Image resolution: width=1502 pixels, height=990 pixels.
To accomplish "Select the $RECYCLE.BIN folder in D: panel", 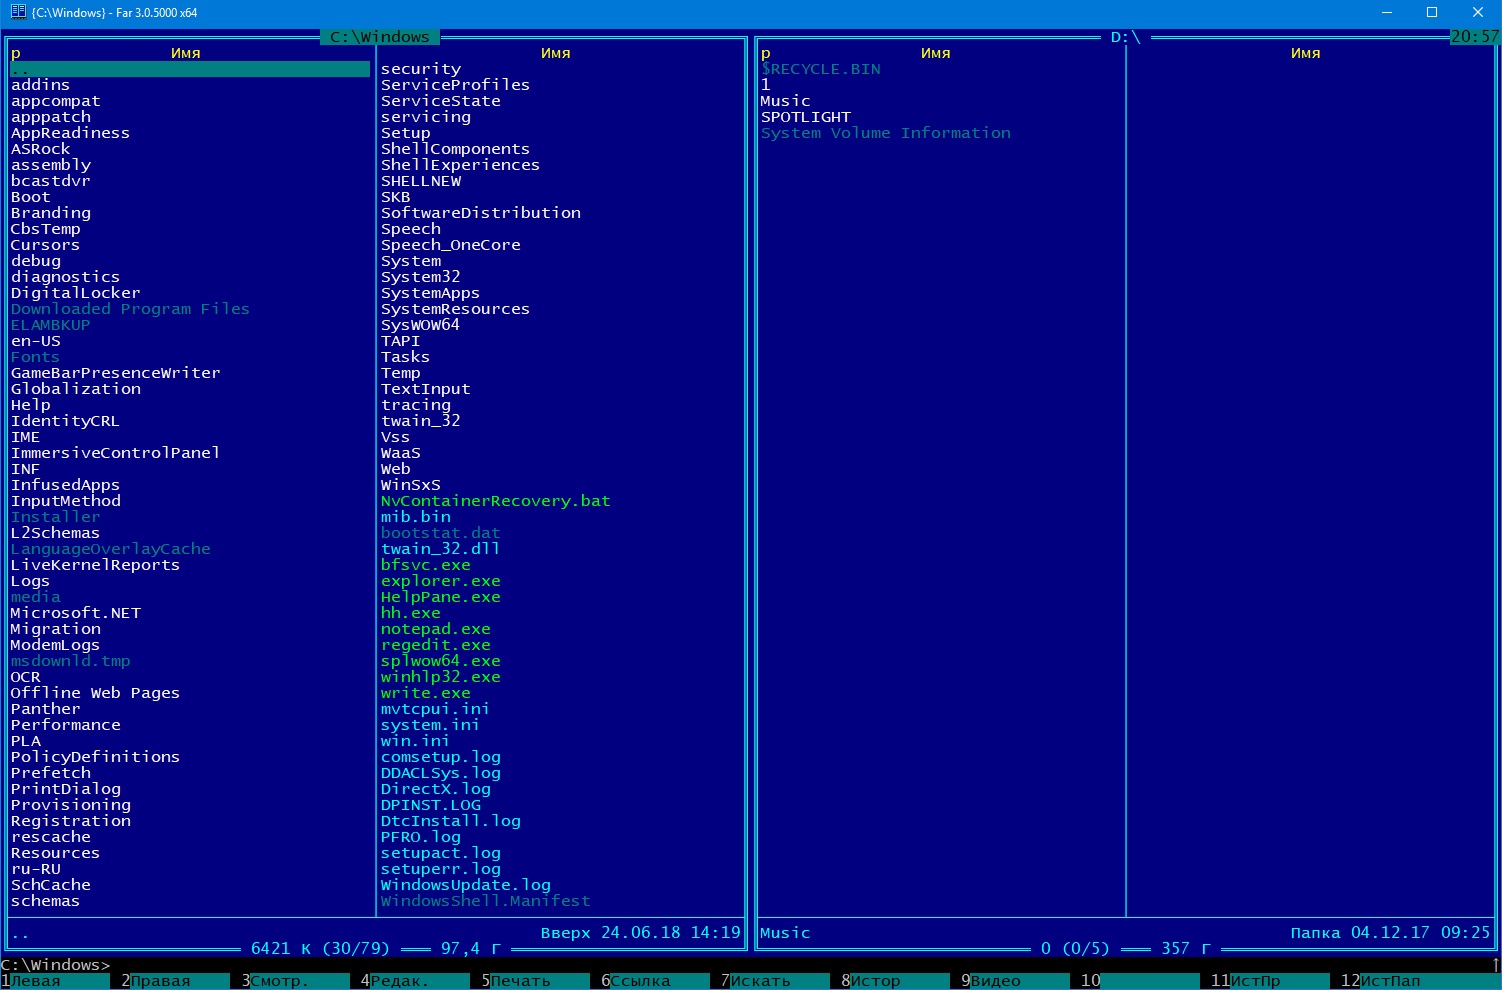I will 821,69.
